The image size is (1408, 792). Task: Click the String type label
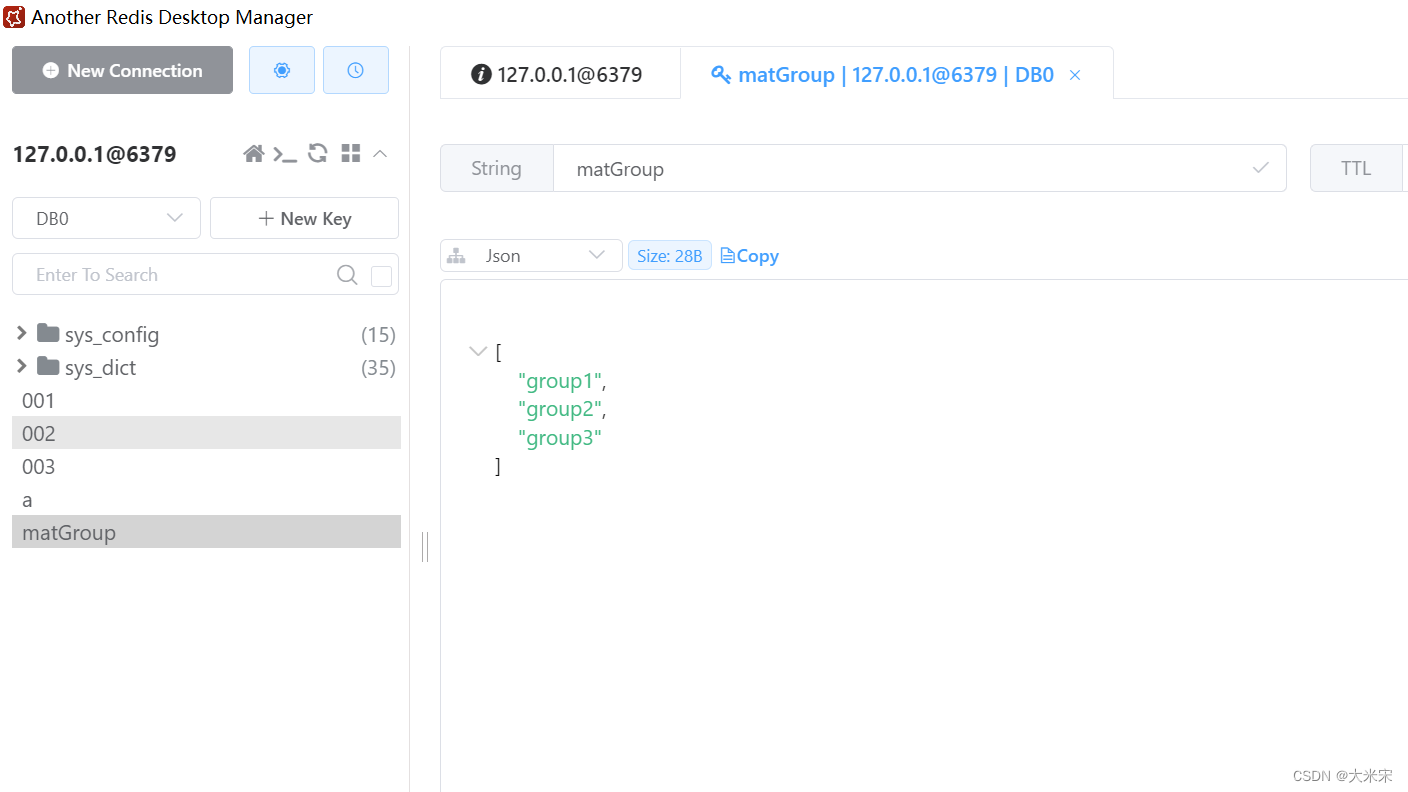pyautogui.click(x=497, y=168)
